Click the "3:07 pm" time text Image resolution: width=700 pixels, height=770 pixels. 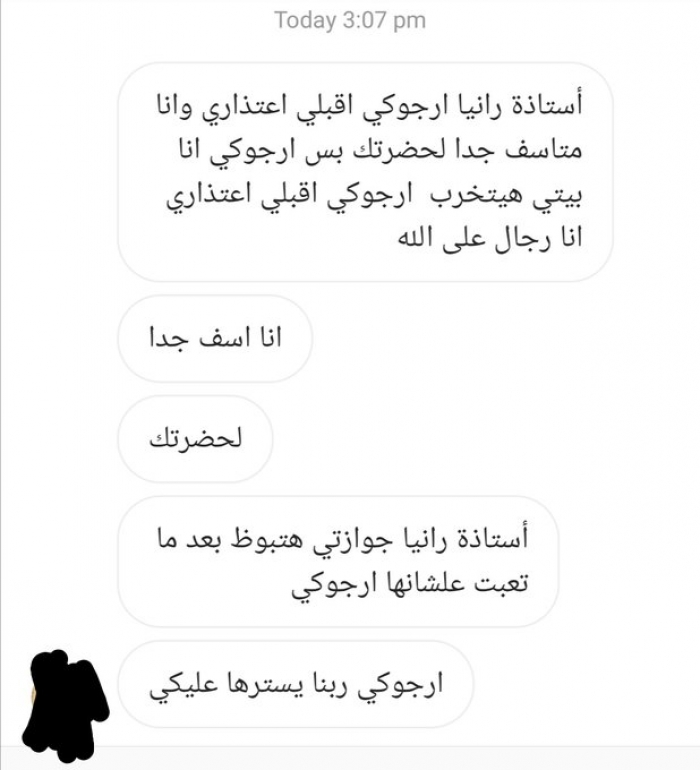384,21
